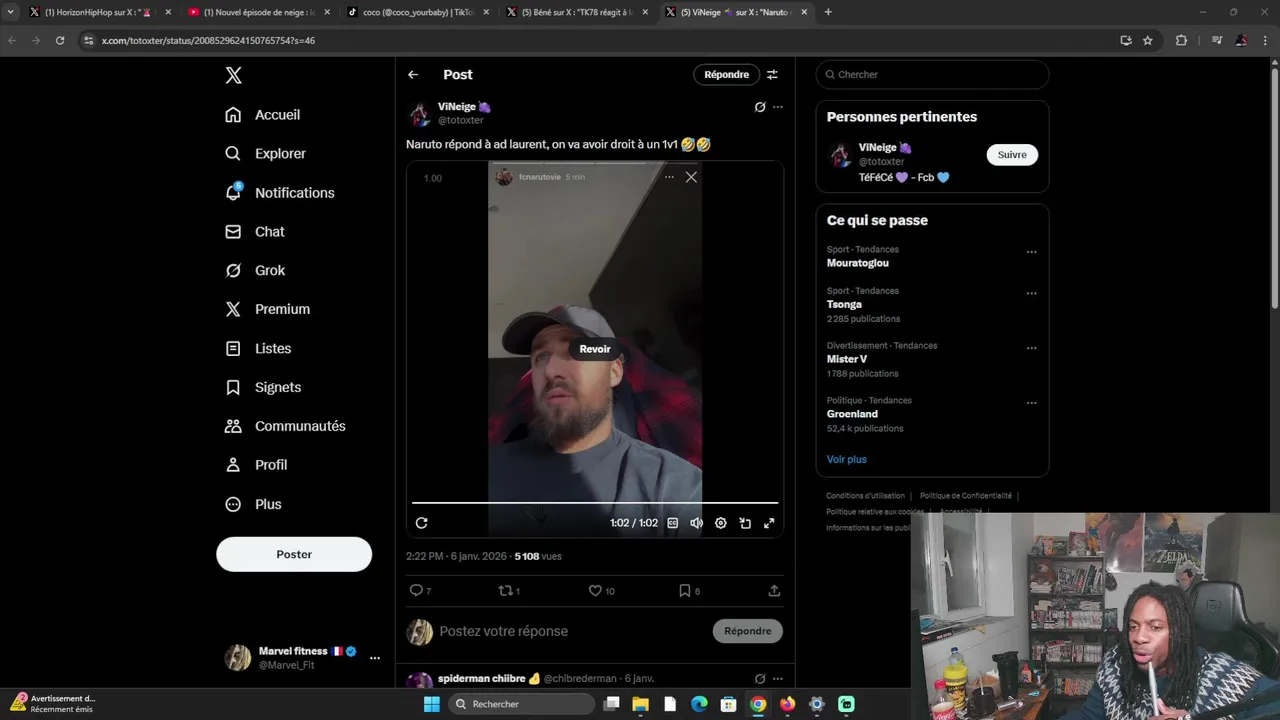Share the post via share icon
Image resolution: width=1280 pixels, height=720 pixels.
coord(774,591)
